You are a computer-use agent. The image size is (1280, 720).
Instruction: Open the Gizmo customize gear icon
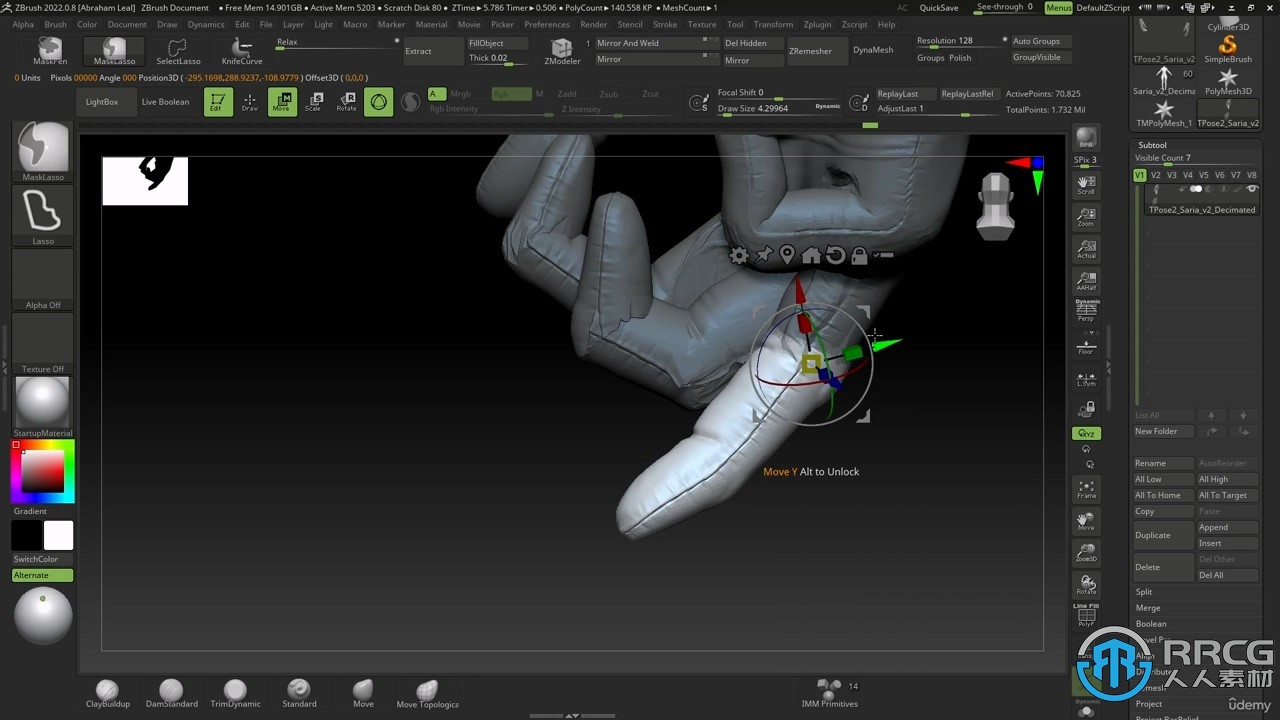(x=738, y=256)
